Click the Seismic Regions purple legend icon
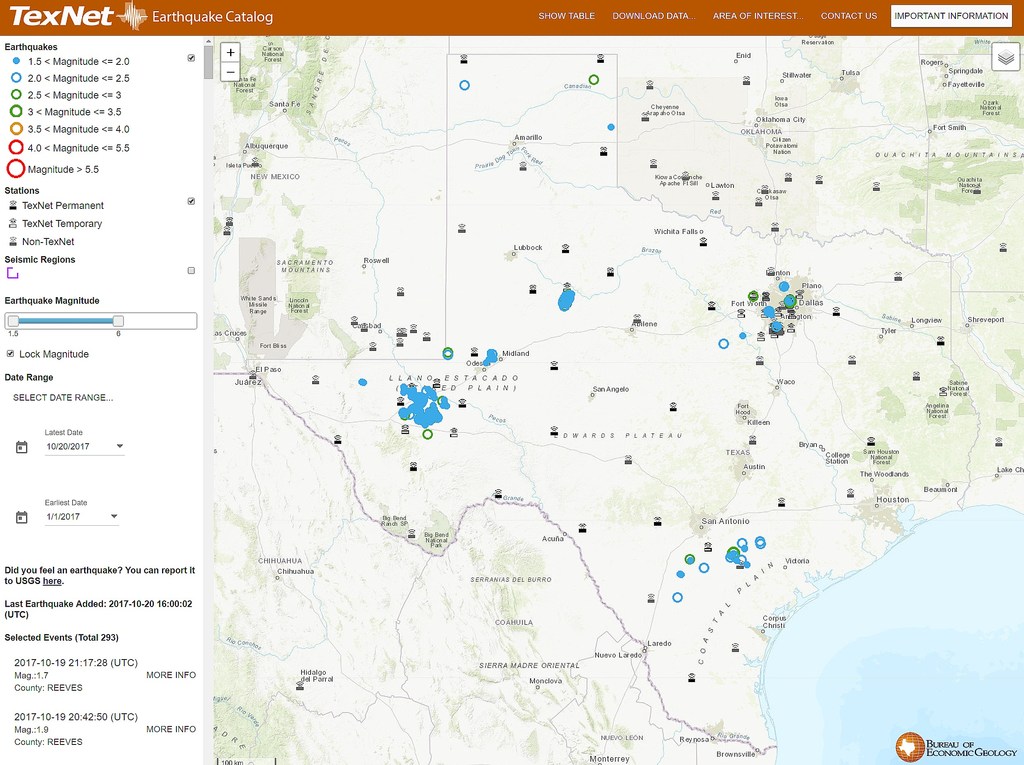This screenshot has height=765, width=1024. [x=12, y=273]
